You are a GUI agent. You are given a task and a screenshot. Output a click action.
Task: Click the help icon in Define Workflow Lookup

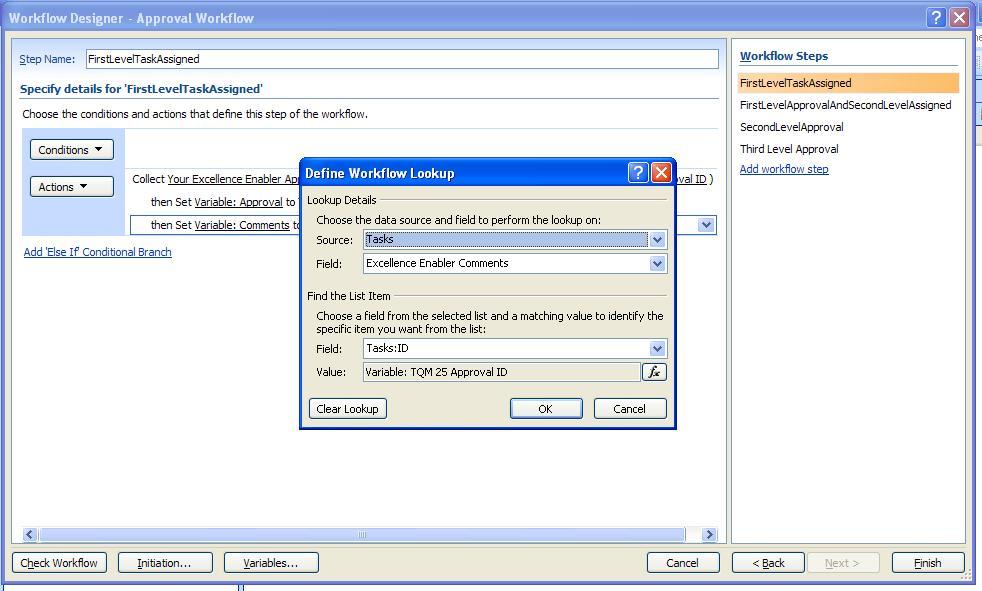coord(638,172)
